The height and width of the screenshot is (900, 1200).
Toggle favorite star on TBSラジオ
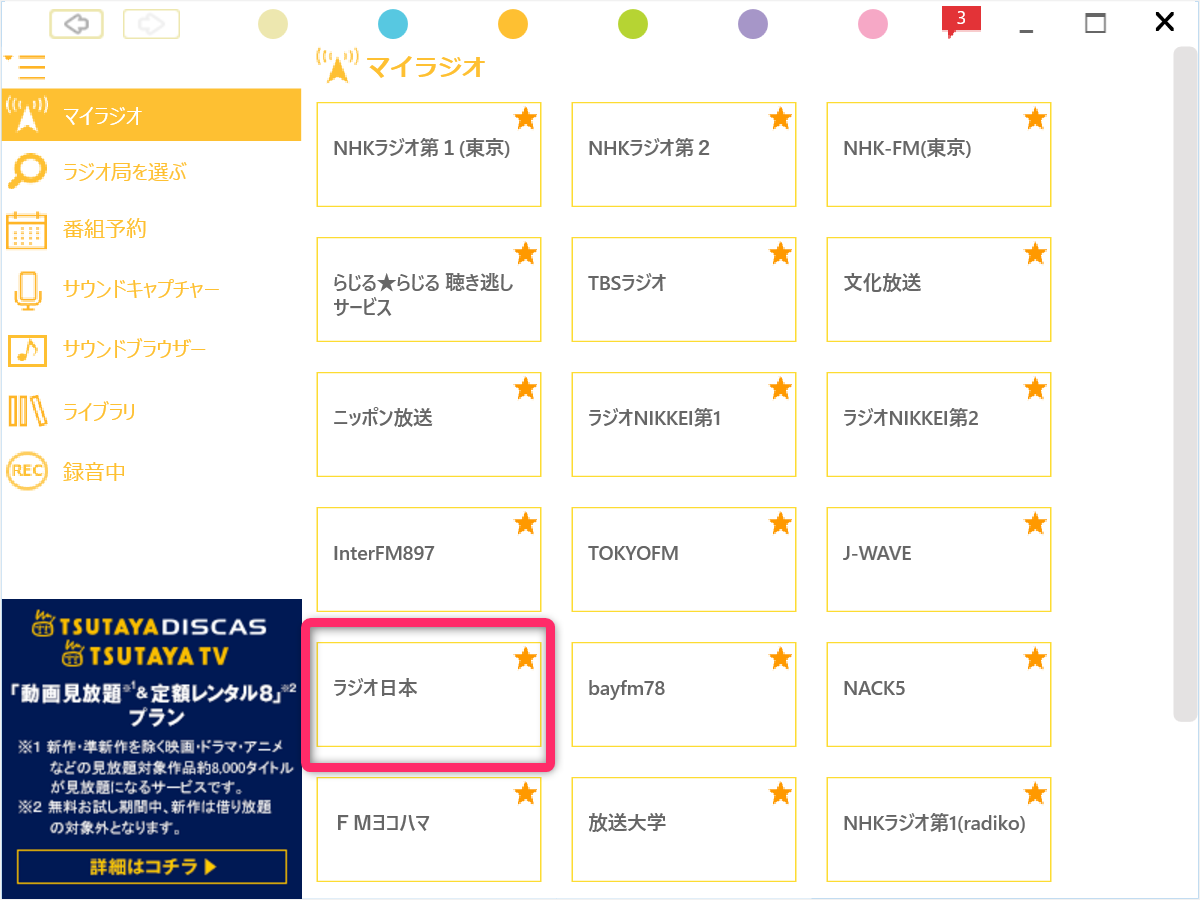[780, 254]
